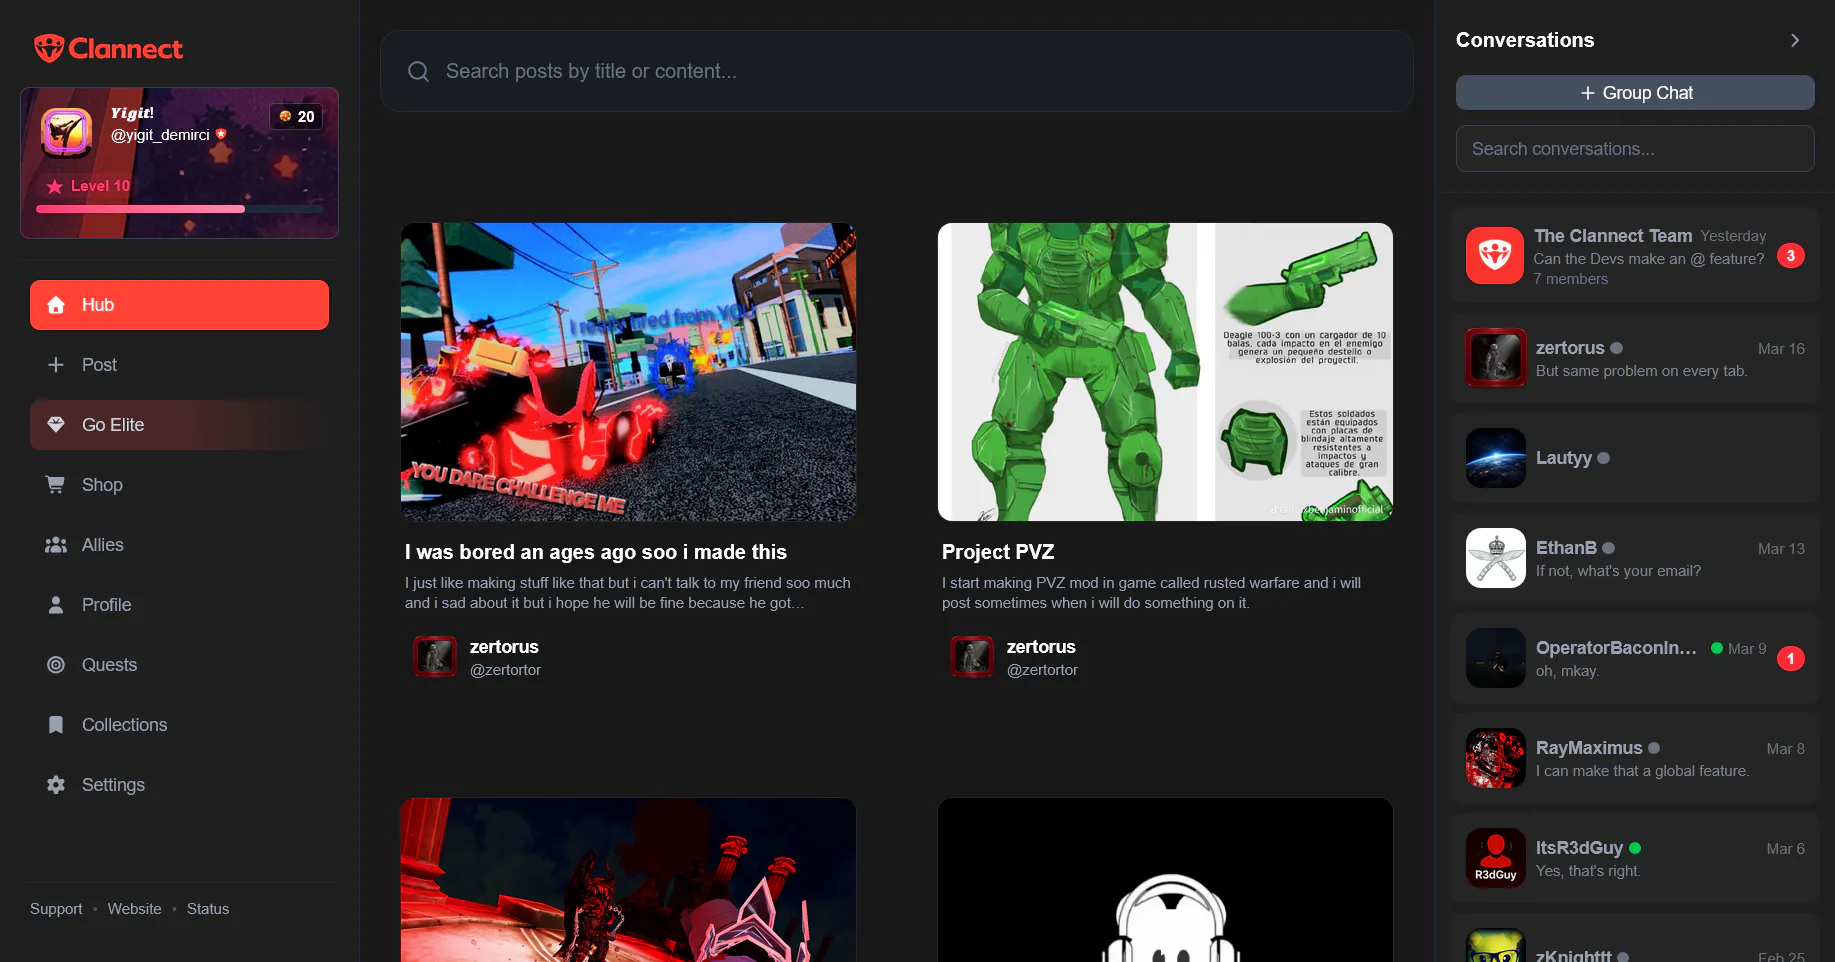
Task: Click @zertortor handle under bored post
Action: pos(505,670)
